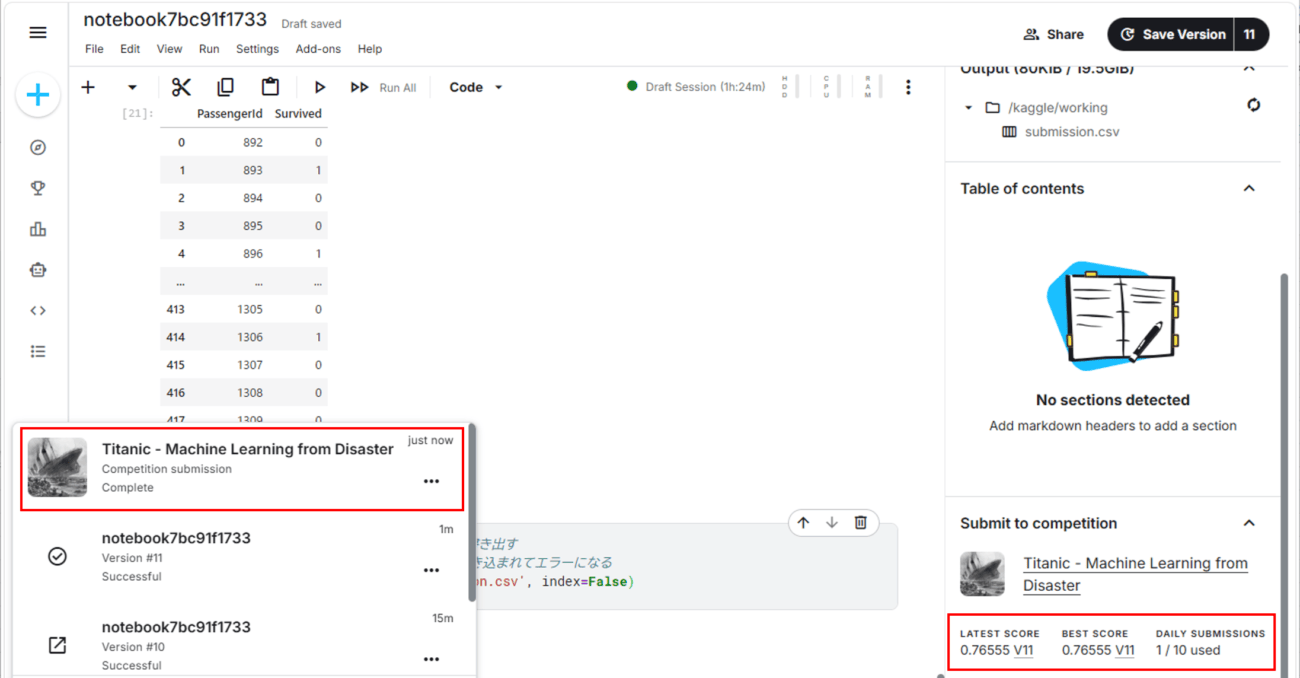Refresh the output files list
The width and height of the screenshot is (1300, 678).
(1254, 105)
